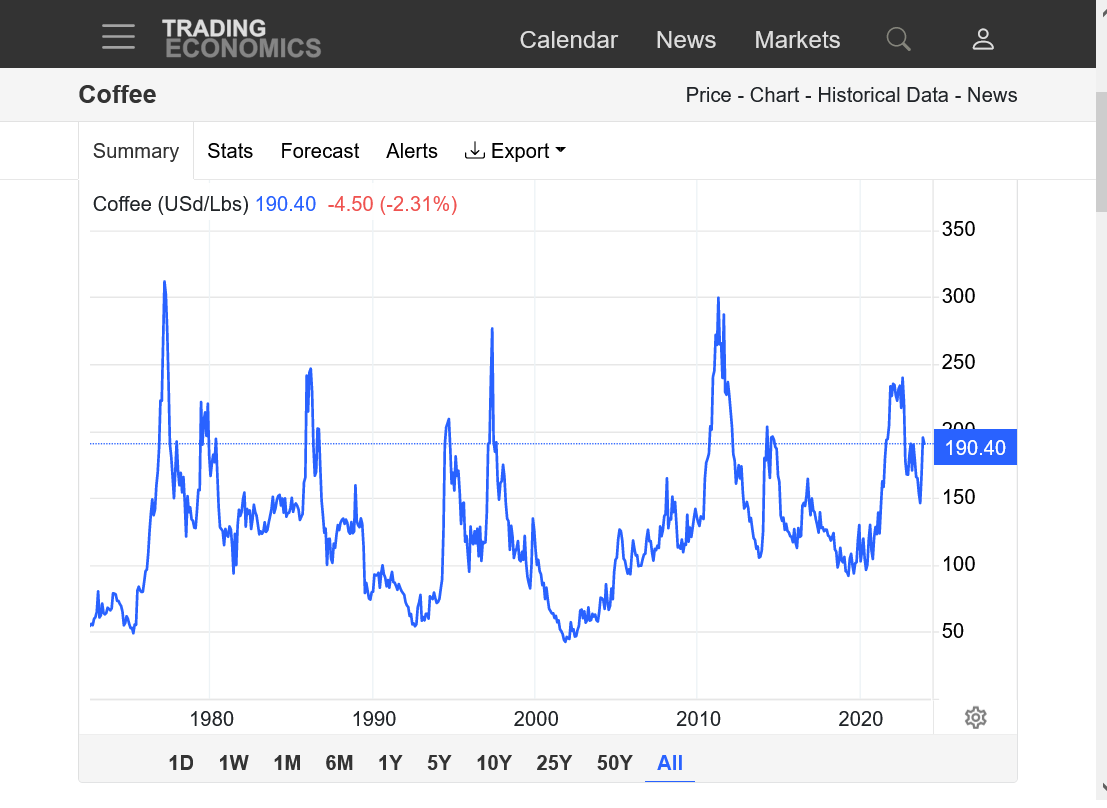Viewport: 1107px width, 808px height.
Task: Select the 5Y time range
Action: pyautogui.click(x=439, y=763)
